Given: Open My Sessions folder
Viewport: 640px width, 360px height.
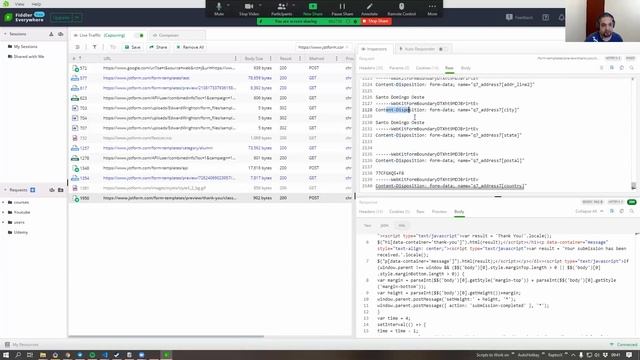Looking at the screenshot, I should 25,47.
